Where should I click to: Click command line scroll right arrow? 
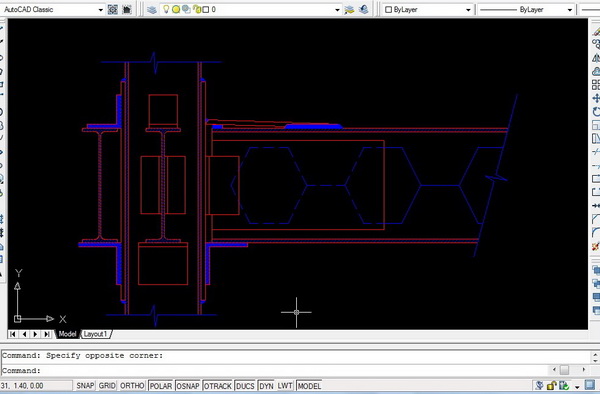[584, 370]
